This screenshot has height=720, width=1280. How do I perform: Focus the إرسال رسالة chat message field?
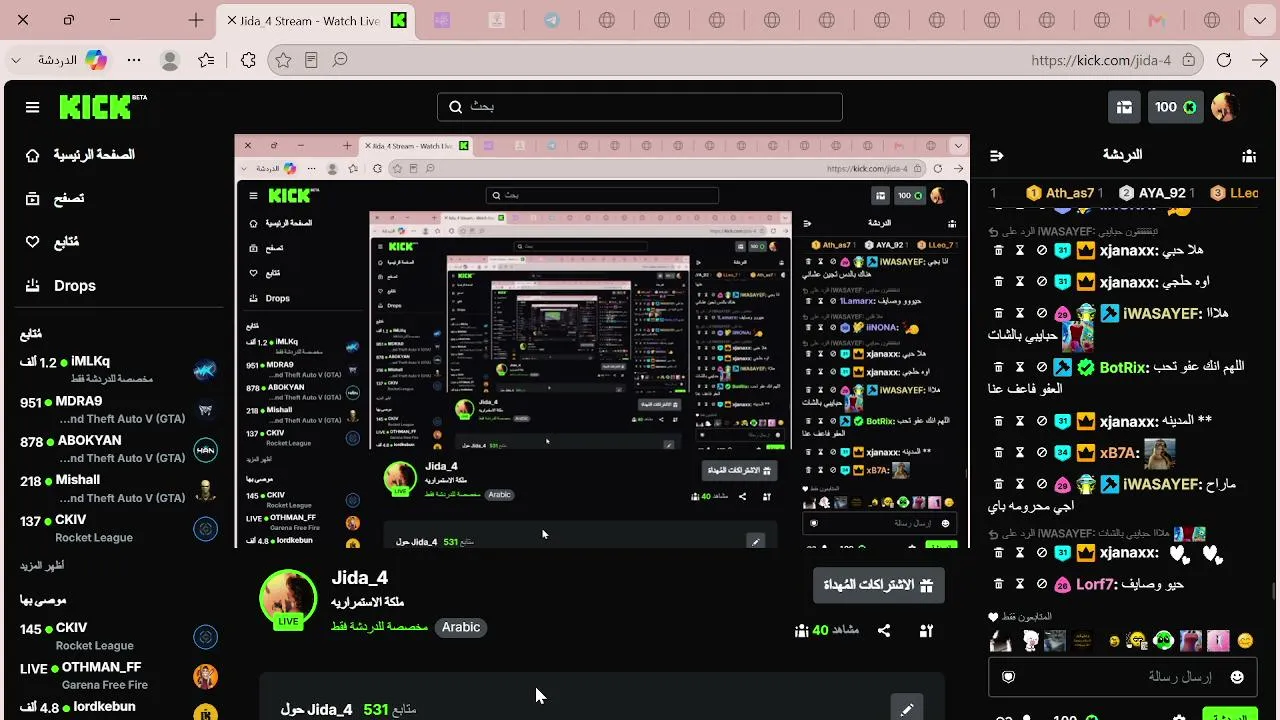coord(1123,677)
